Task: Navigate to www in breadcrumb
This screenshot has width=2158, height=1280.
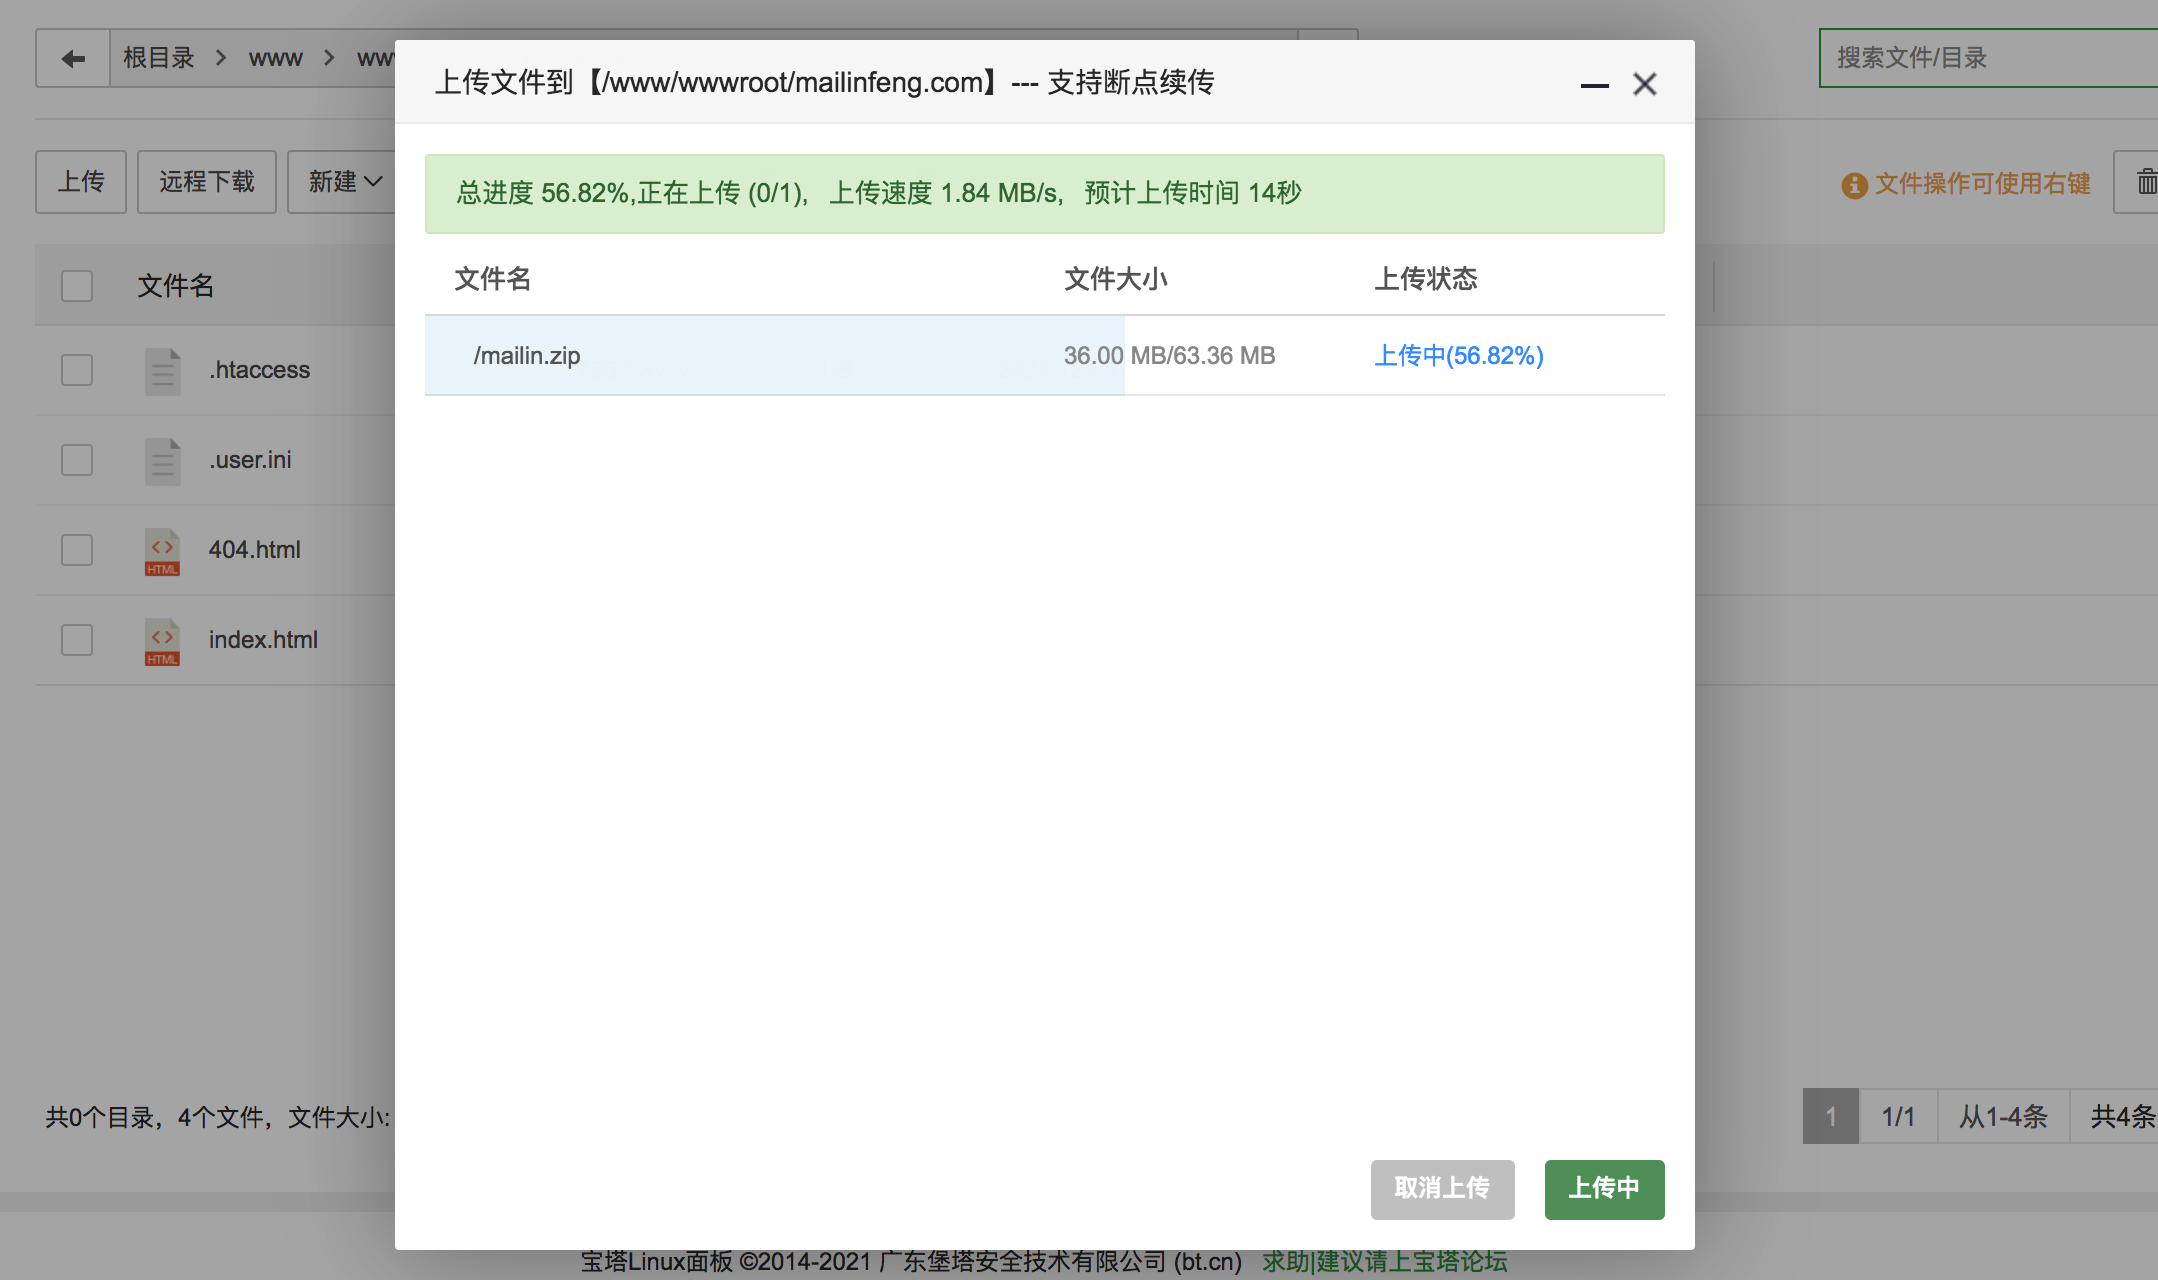Action: pyautogui.click(x=275, y=57)
